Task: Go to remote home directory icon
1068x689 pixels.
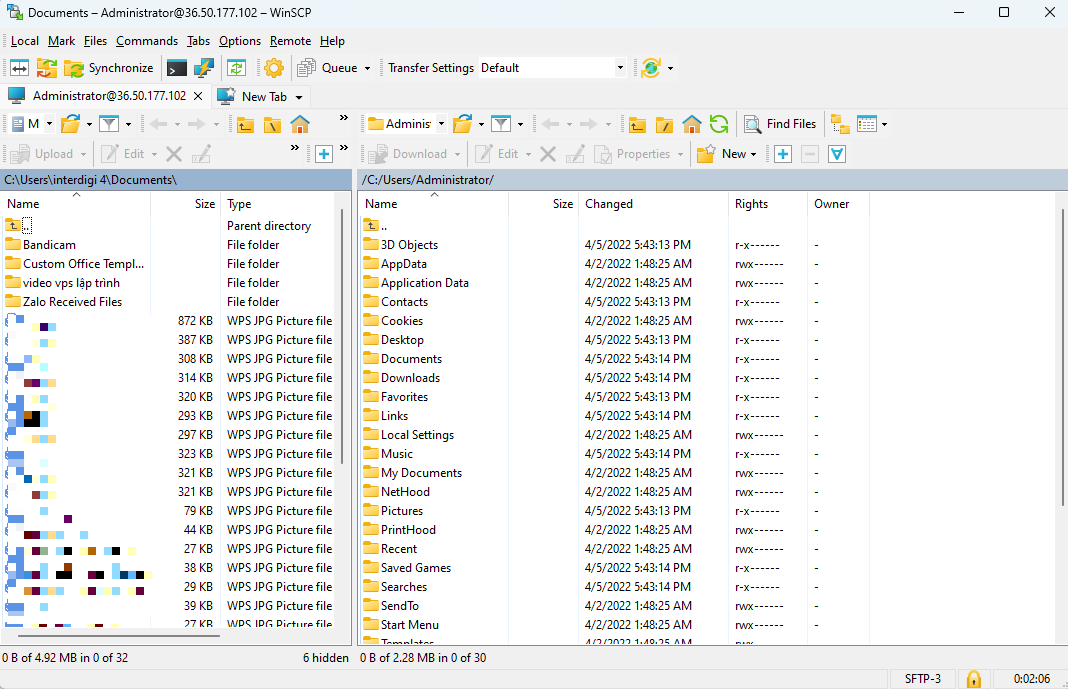Action: 692,125
